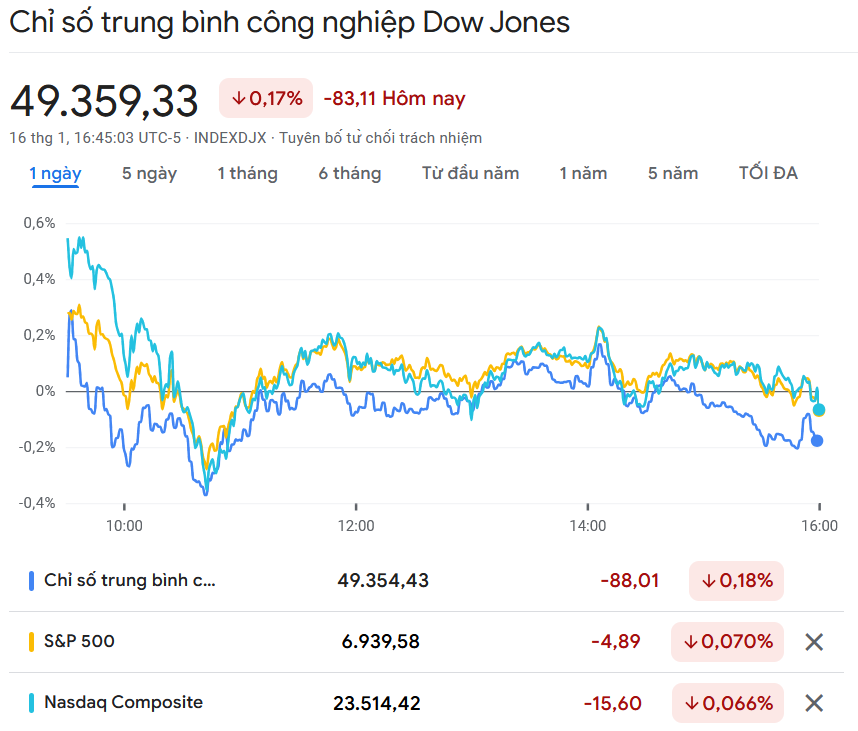858x731 pixels.
Task: Click the blue Dow Jones endpoint dot
Action: point(817,440)
